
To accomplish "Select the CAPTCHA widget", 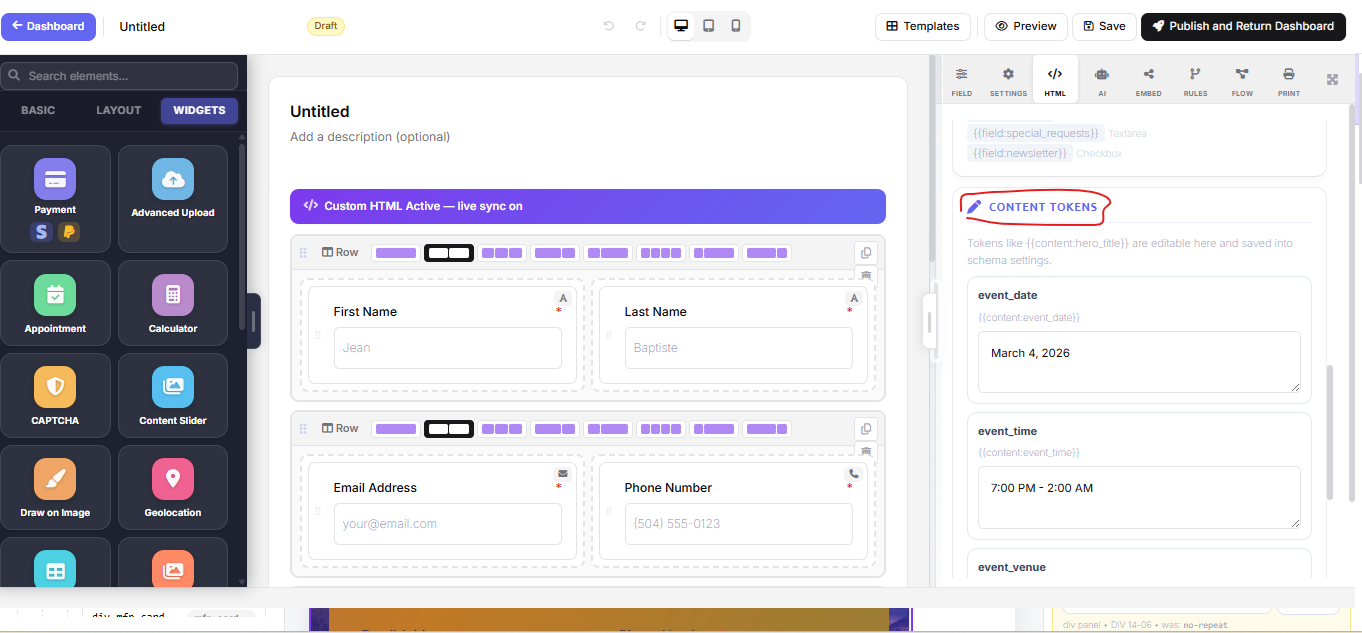I will tap(55, 395).
